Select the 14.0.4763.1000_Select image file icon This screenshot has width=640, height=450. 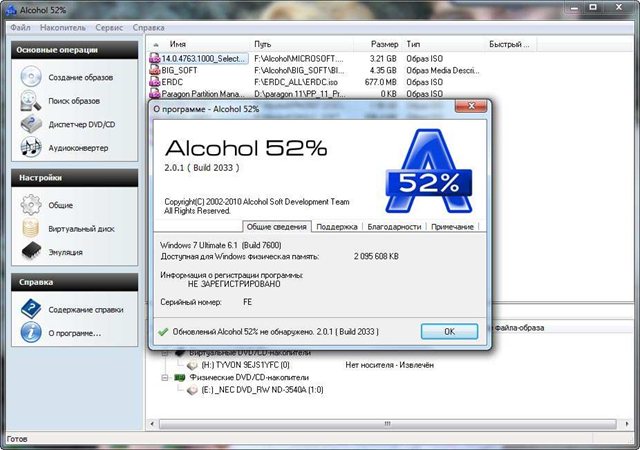pyautogui.click(x=155, y=58)
